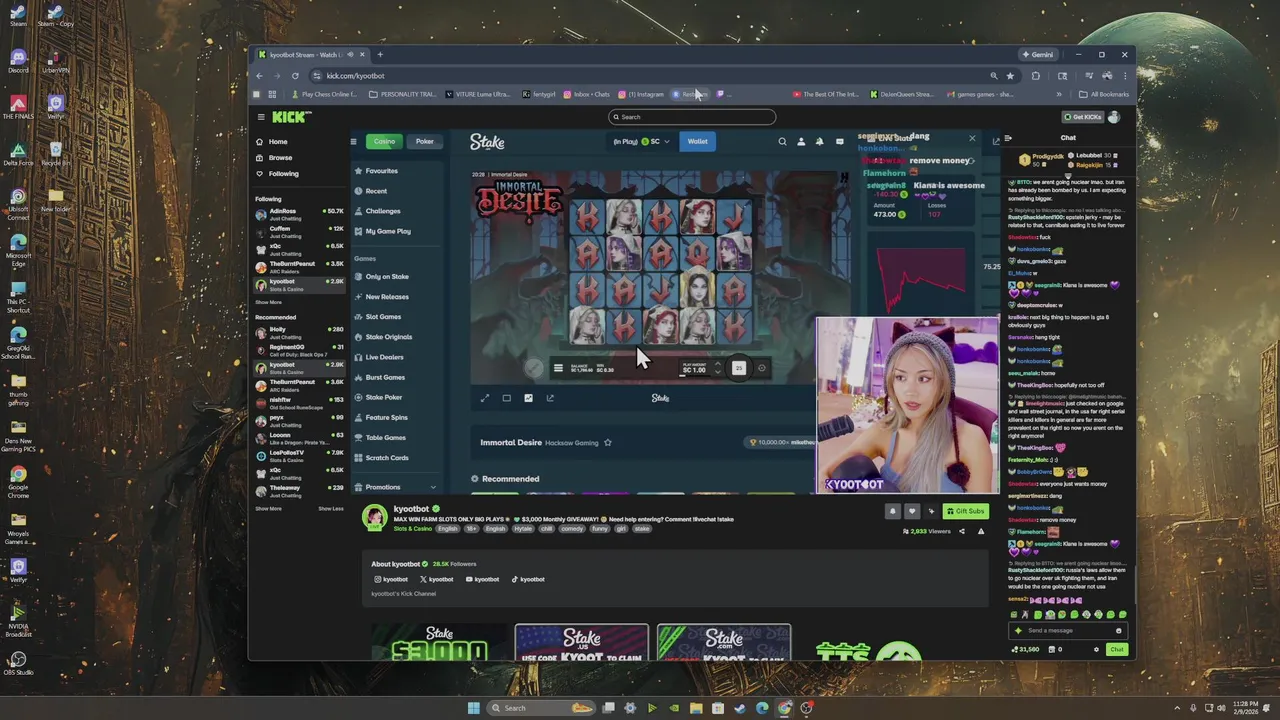This screenshot has height=720, width=1280.
Task: Click the green Chat send button
Action: click(1116, 650)
